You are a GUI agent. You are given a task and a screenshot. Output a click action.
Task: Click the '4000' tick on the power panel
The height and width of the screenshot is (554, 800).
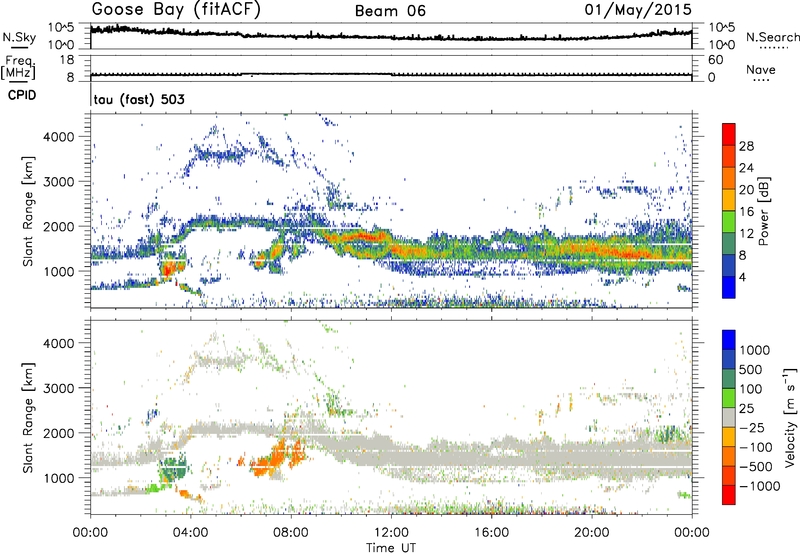pyautogui.click(x=58, y=137)
